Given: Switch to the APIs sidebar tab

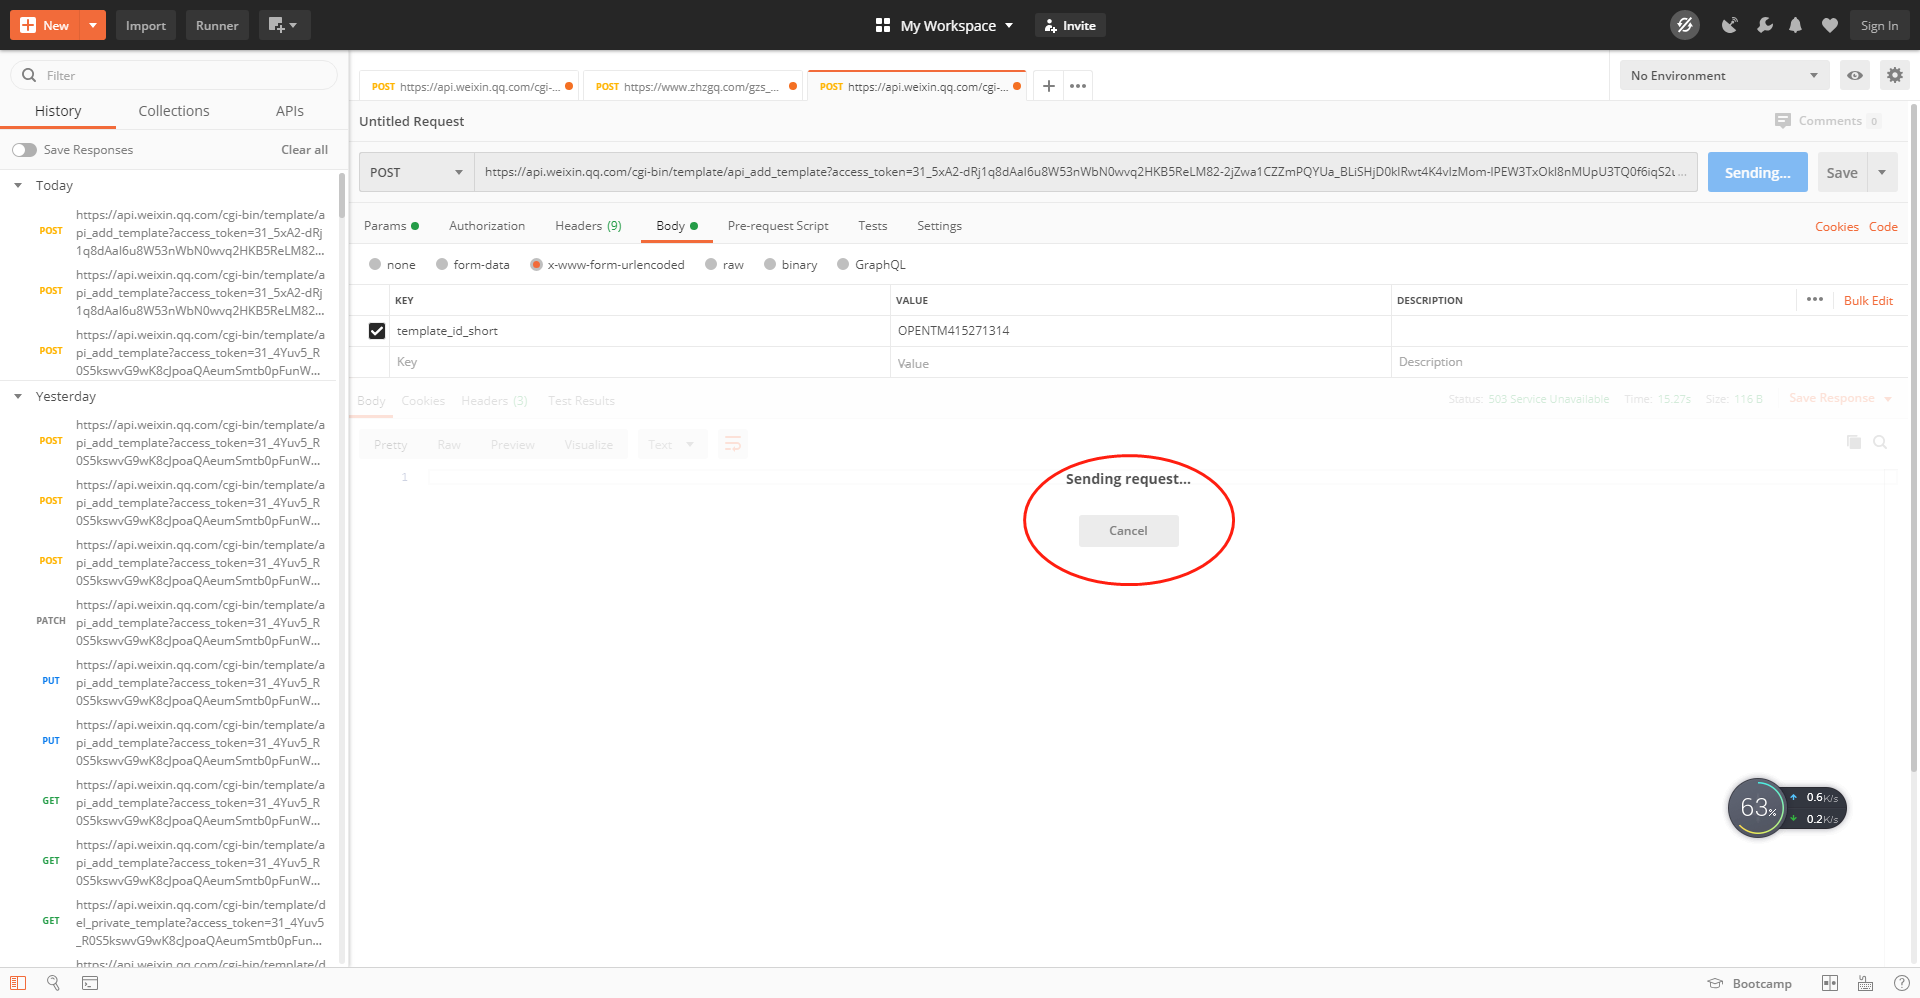Looking at the screenshot, I should tap(290, 111).
